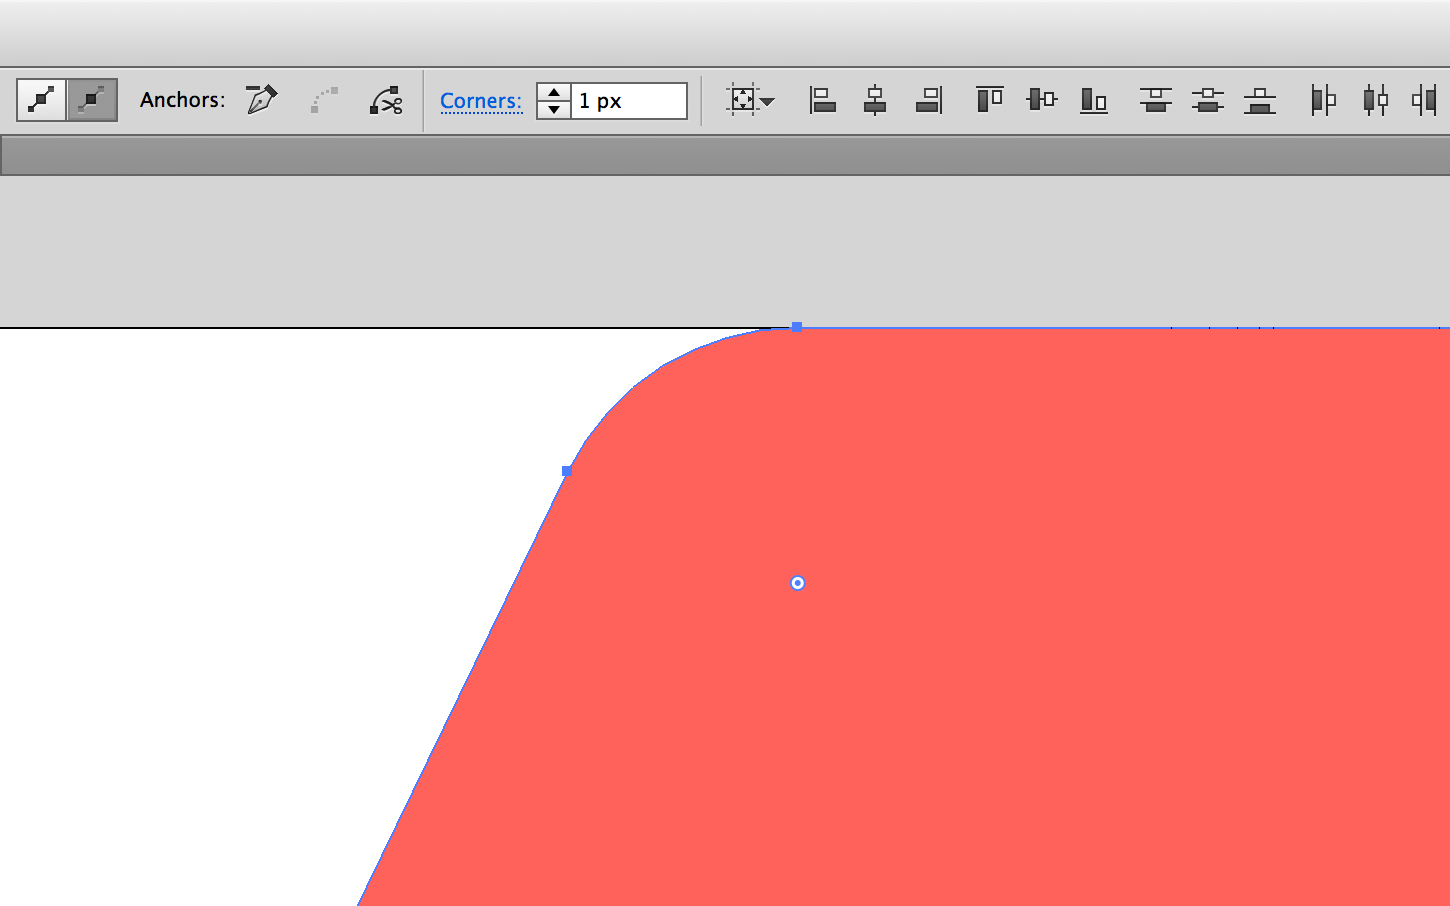Open the Corners options link

click(481, 101)
